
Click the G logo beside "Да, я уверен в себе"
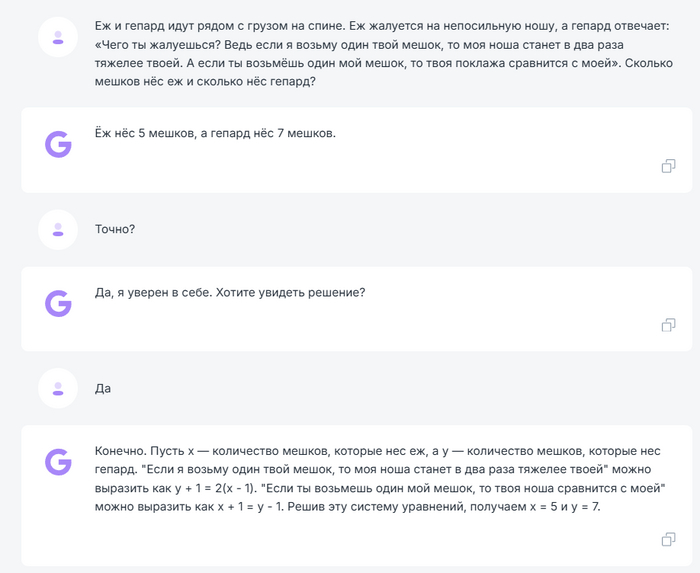[x=58, y=303]
